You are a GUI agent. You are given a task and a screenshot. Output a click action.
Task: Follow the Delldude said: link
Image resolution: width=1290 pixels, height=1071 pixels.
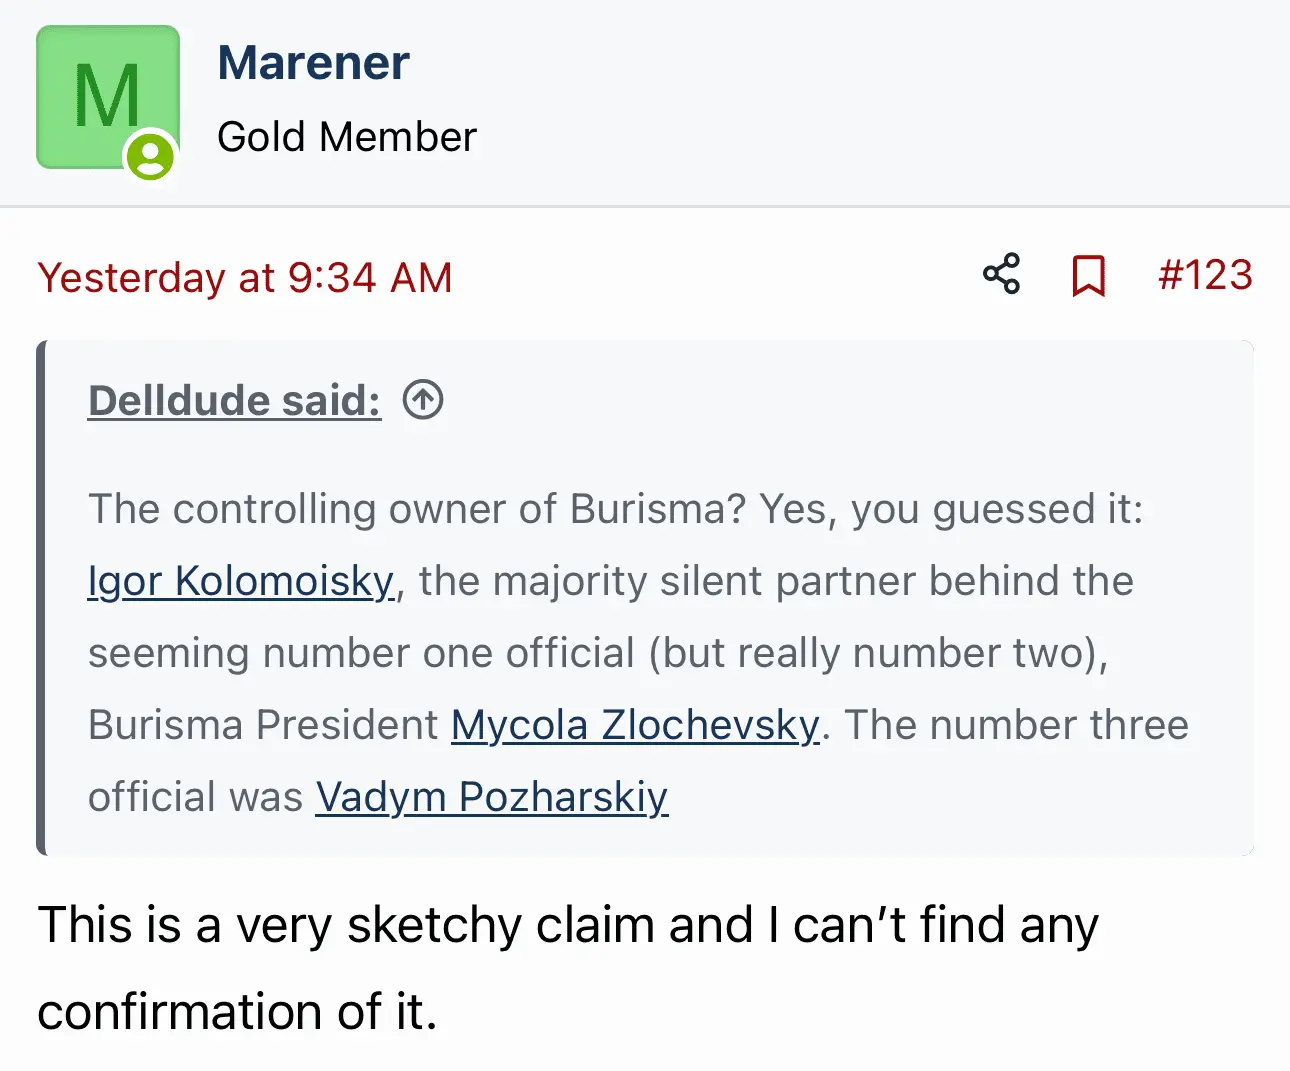[235, 400]
